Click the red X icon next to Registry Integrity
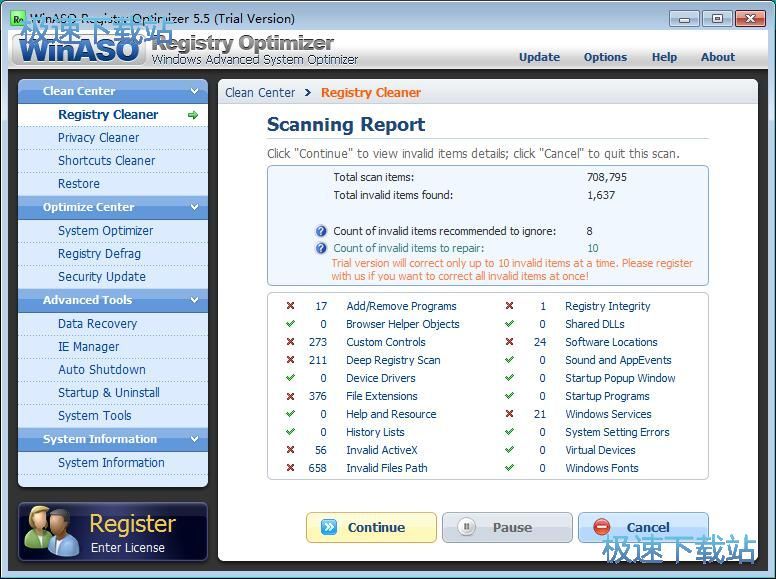The height and width of the screenshot is (579, 776). 510,306
